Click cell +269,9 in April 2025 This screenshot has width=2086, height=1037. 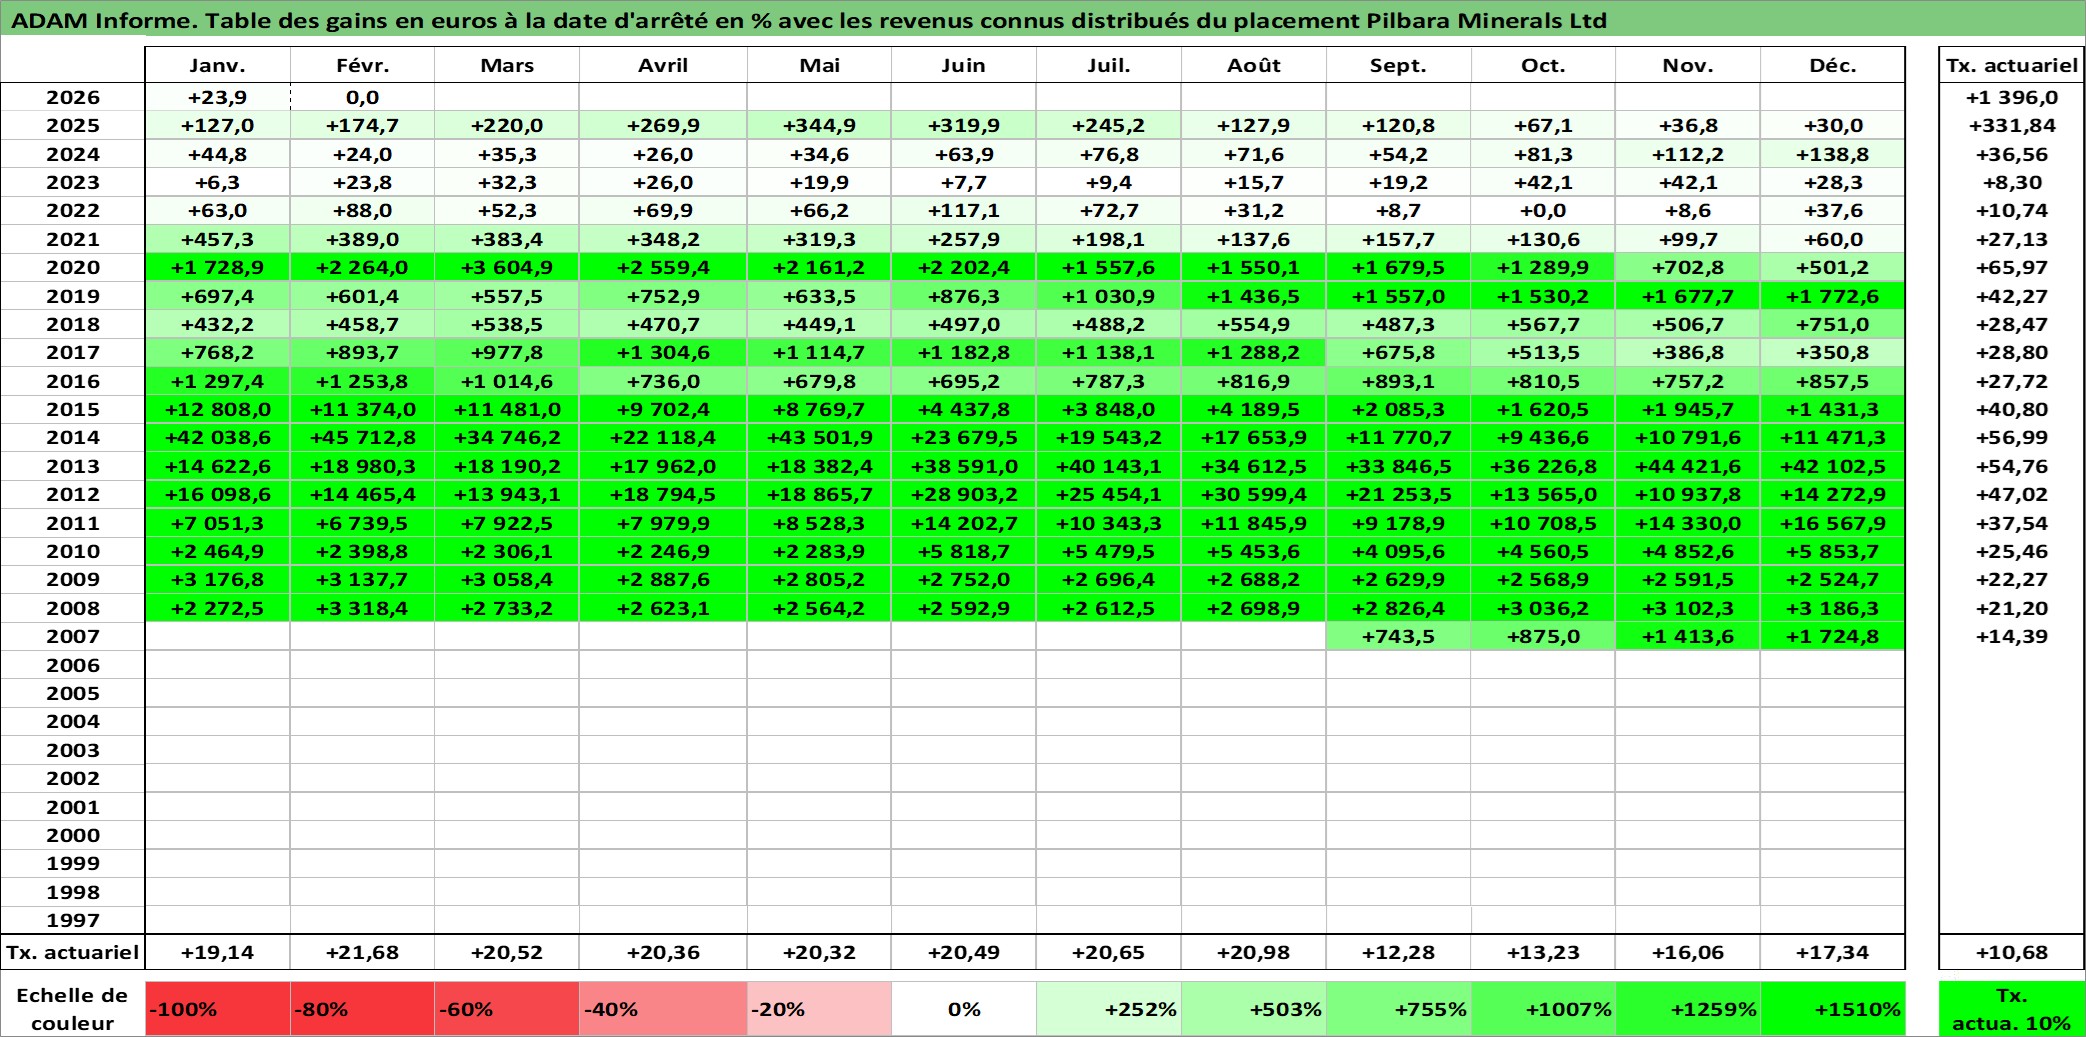[663, 125]
